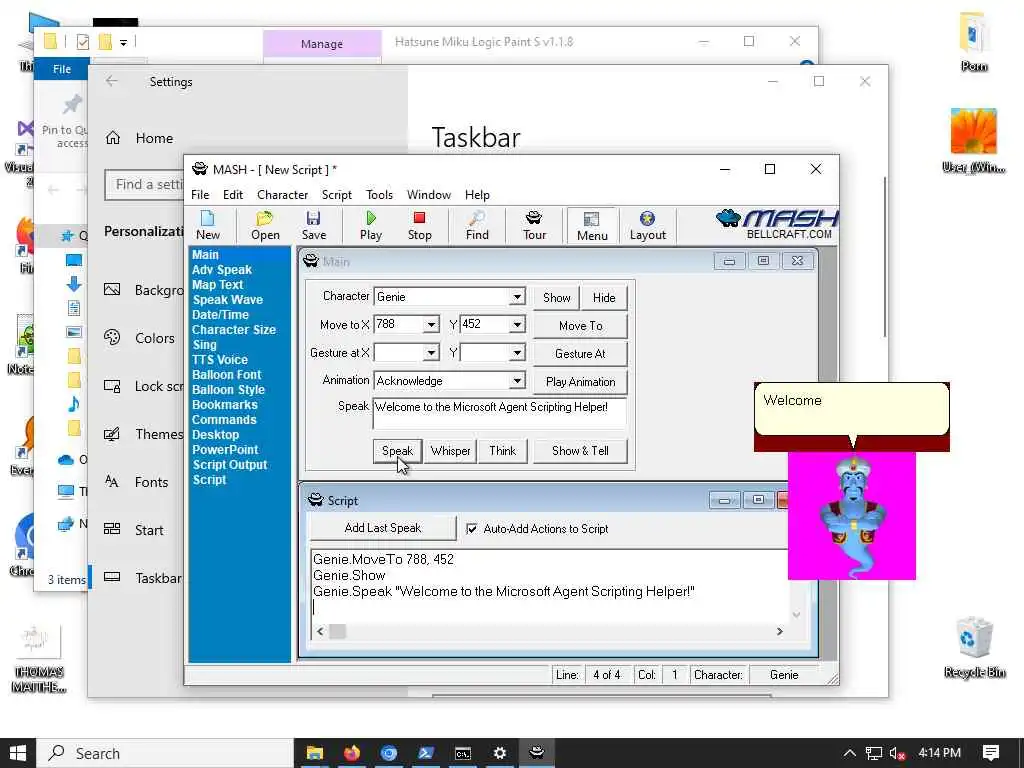This screenshot has height=768, width=1024.
Task: Open the Manage tab in File Explorer
Action: [321, 44]
